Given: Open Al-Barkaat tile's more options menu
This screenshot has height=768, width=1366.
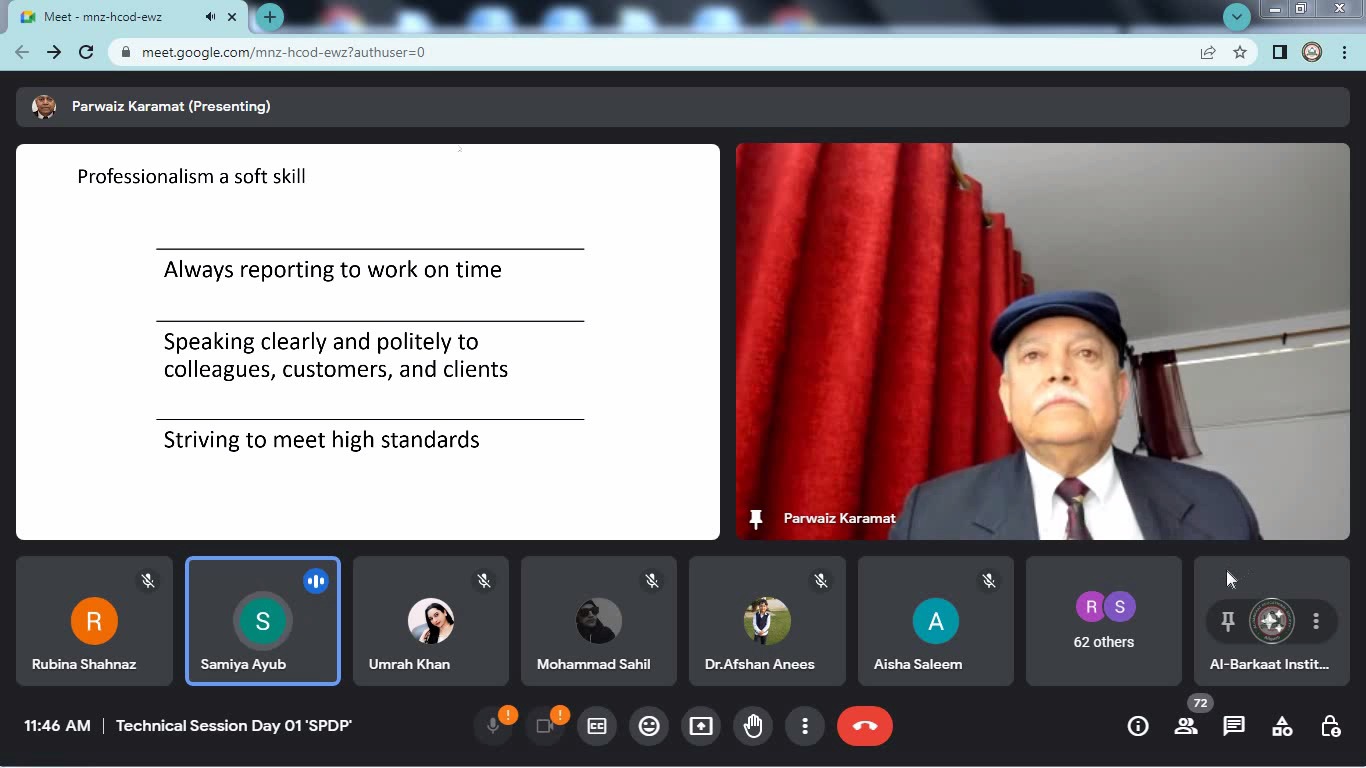Looking at the screenshot, I should pyautogui.click(x=1316, y=621).
